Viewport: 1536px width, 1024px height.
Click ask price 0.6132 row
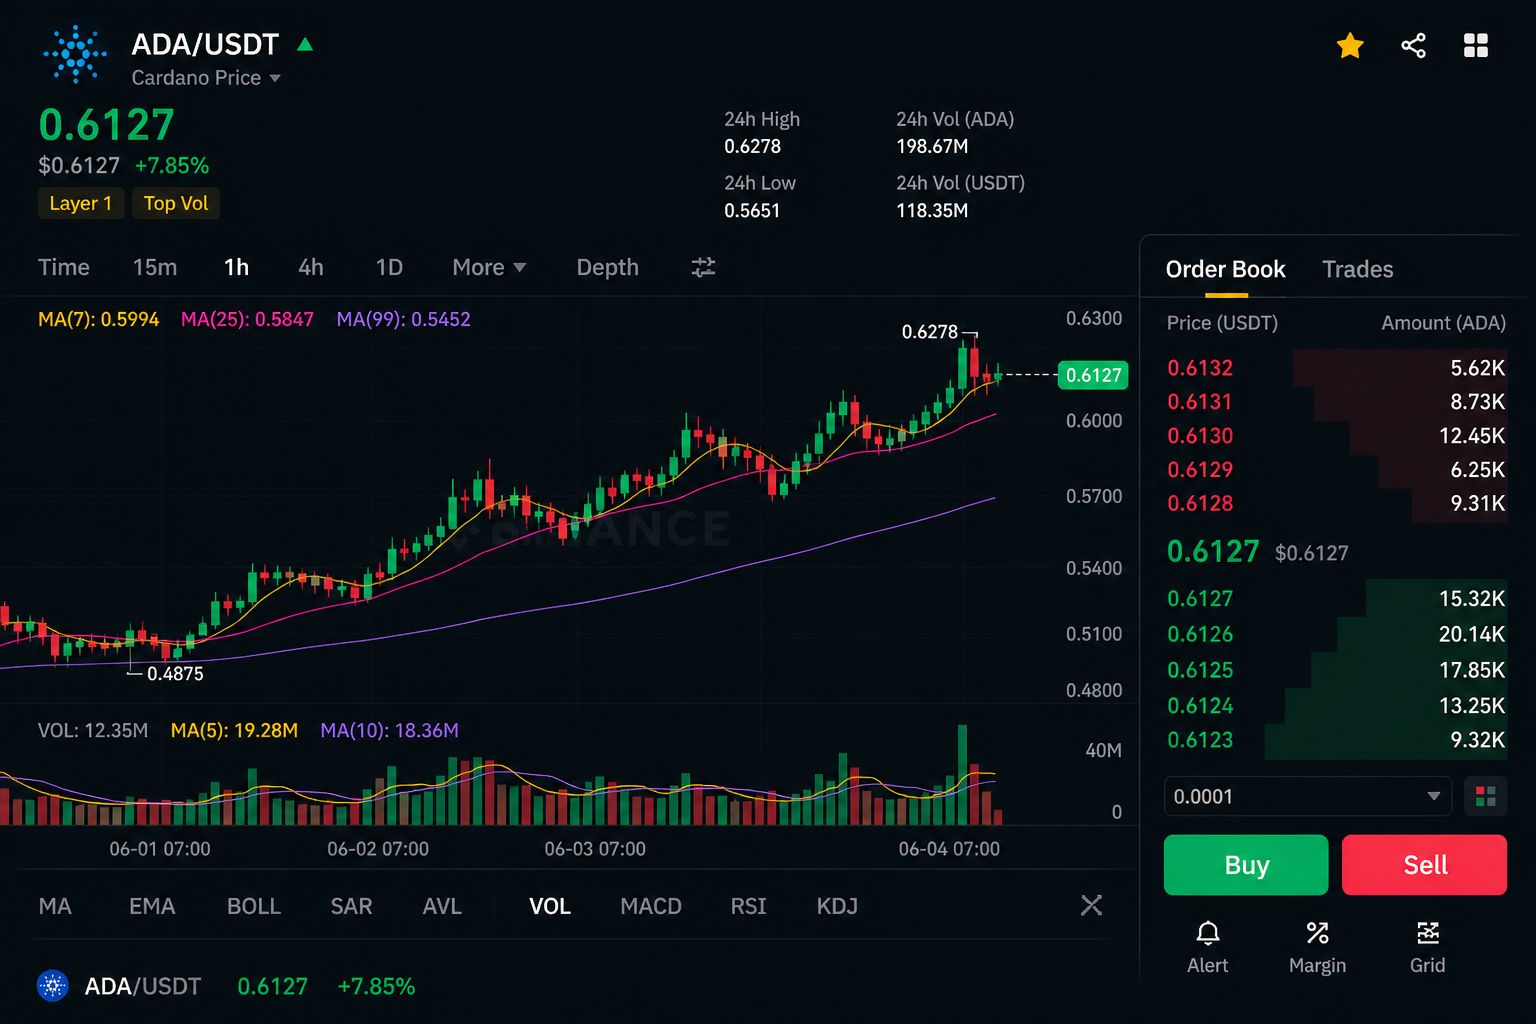[1336, 368]
